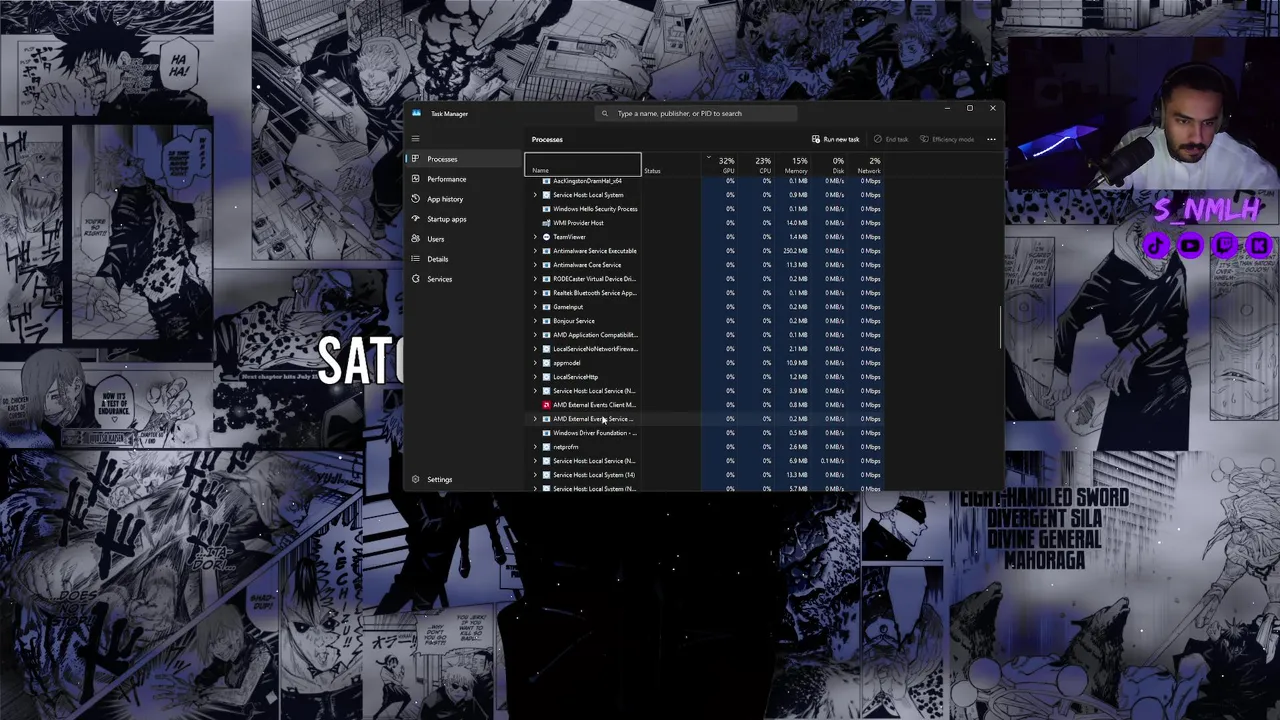Click the End task button

[891, 139]
